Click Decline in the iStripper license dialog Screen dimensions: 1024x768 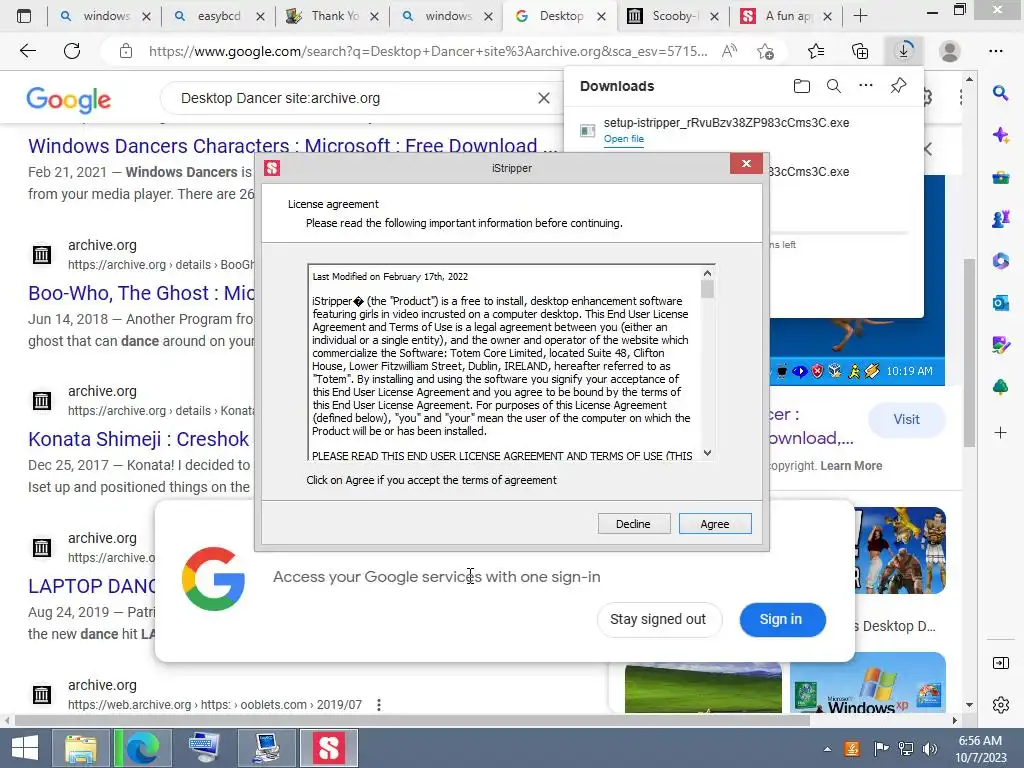633,524
